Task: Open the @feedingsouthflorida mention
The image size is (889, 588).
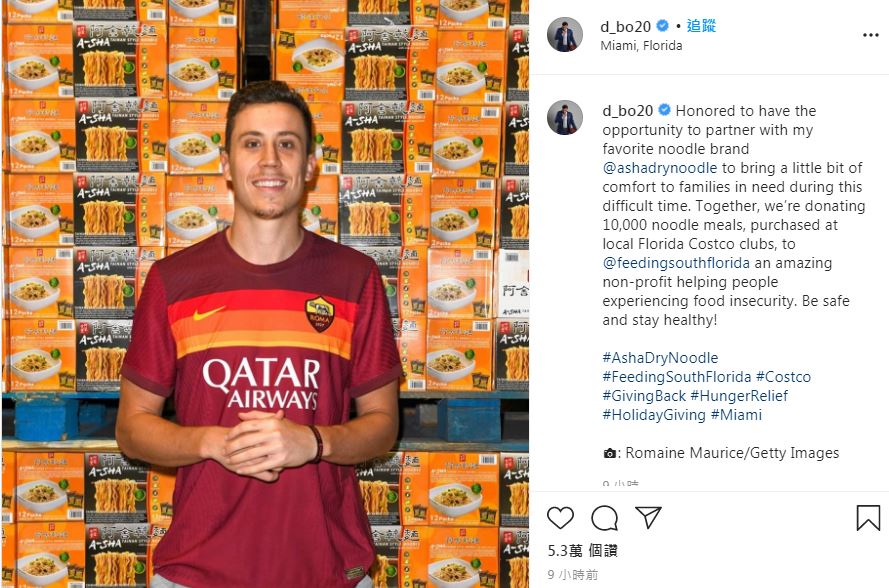Action: [676, 263]
